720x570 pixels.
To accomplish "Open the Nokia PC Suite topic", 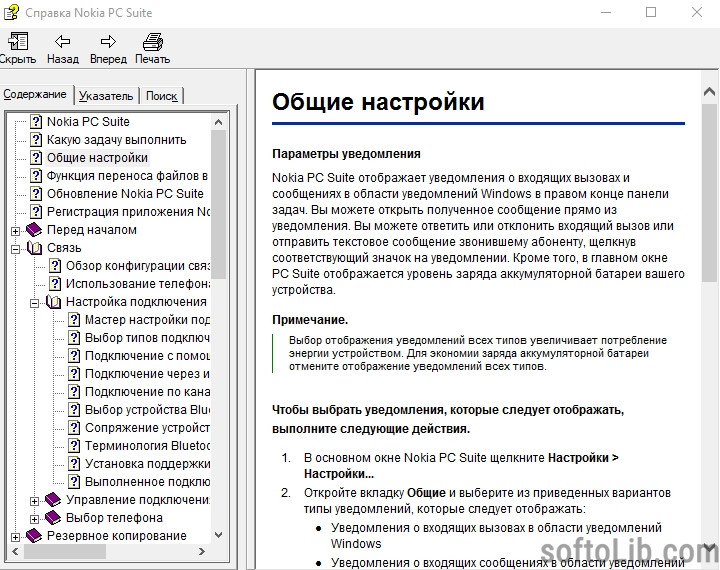I will (x=88, y=122).
